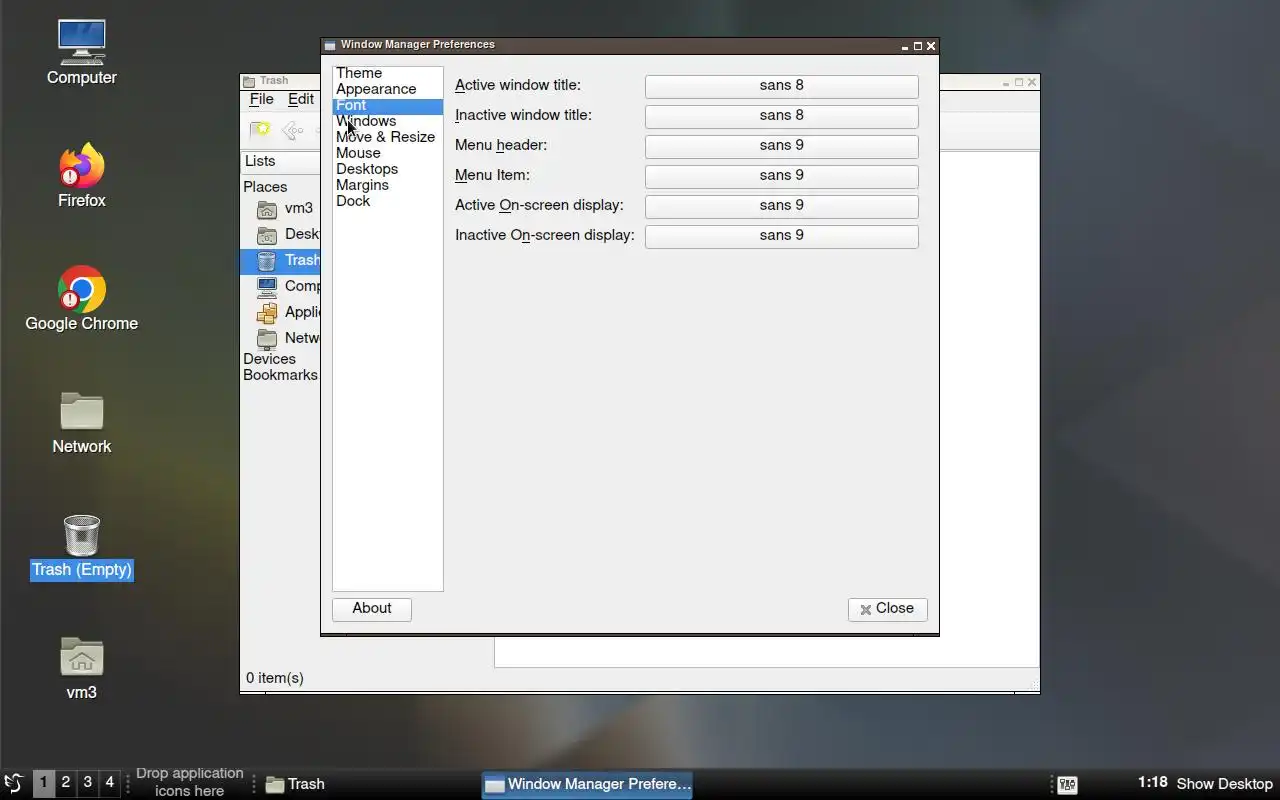The width and height of the screenshot is (1280, 800).
Task: Click the About button
Action: coord(372,609)
